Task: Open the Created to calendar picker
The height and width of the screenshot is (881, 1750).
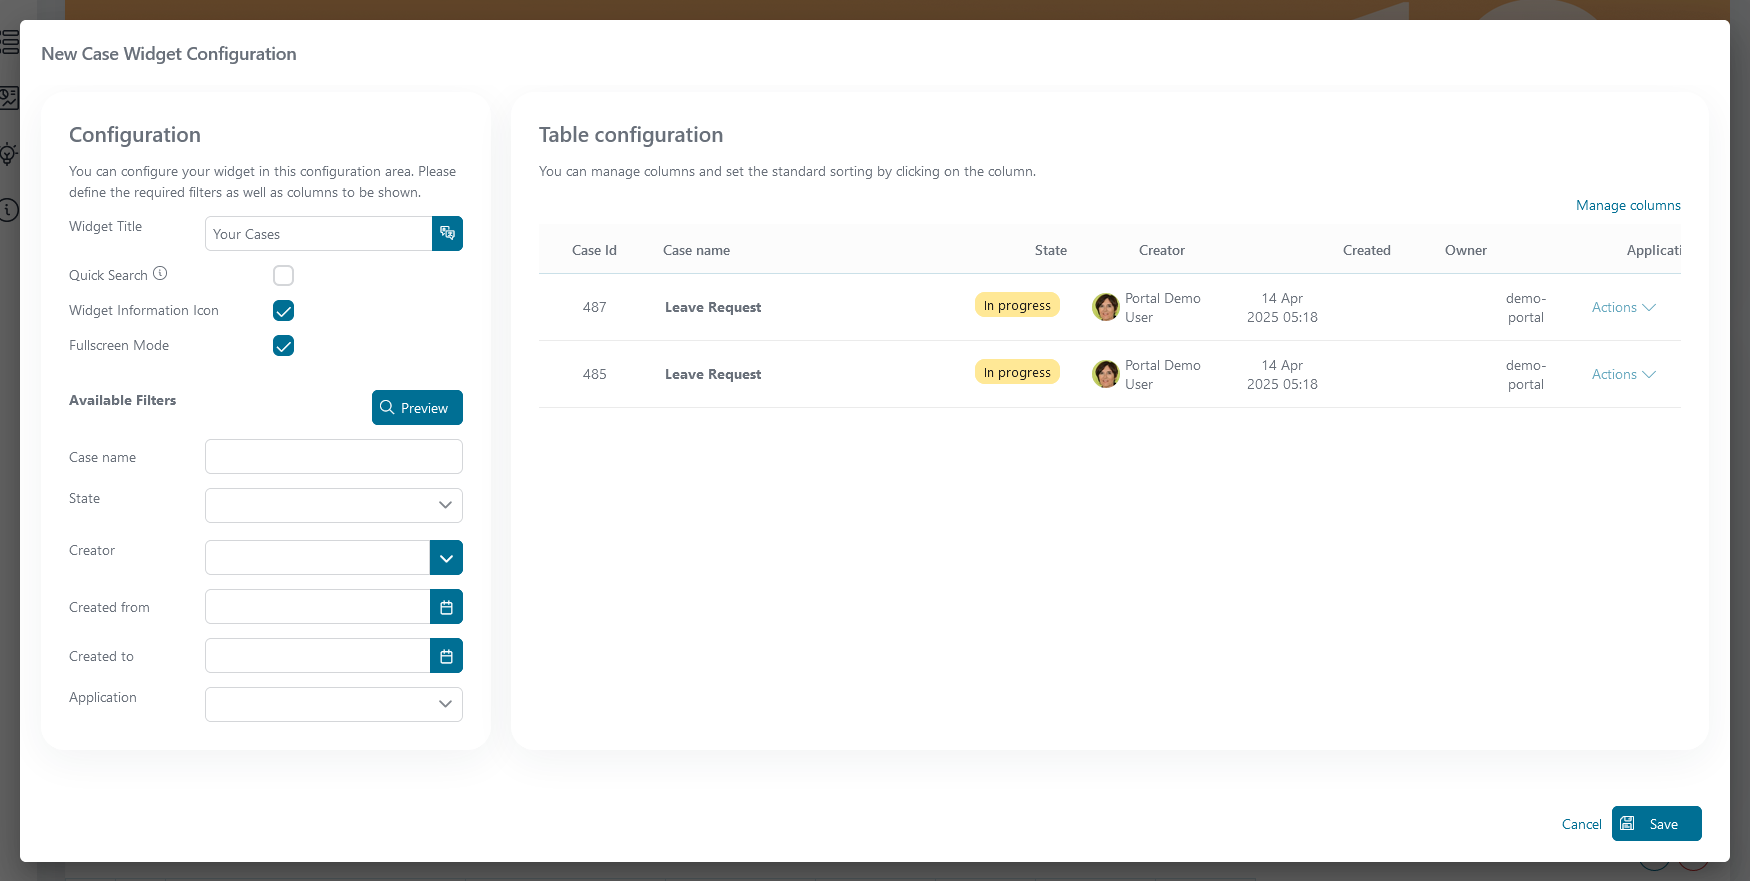Action: point(446,656)
